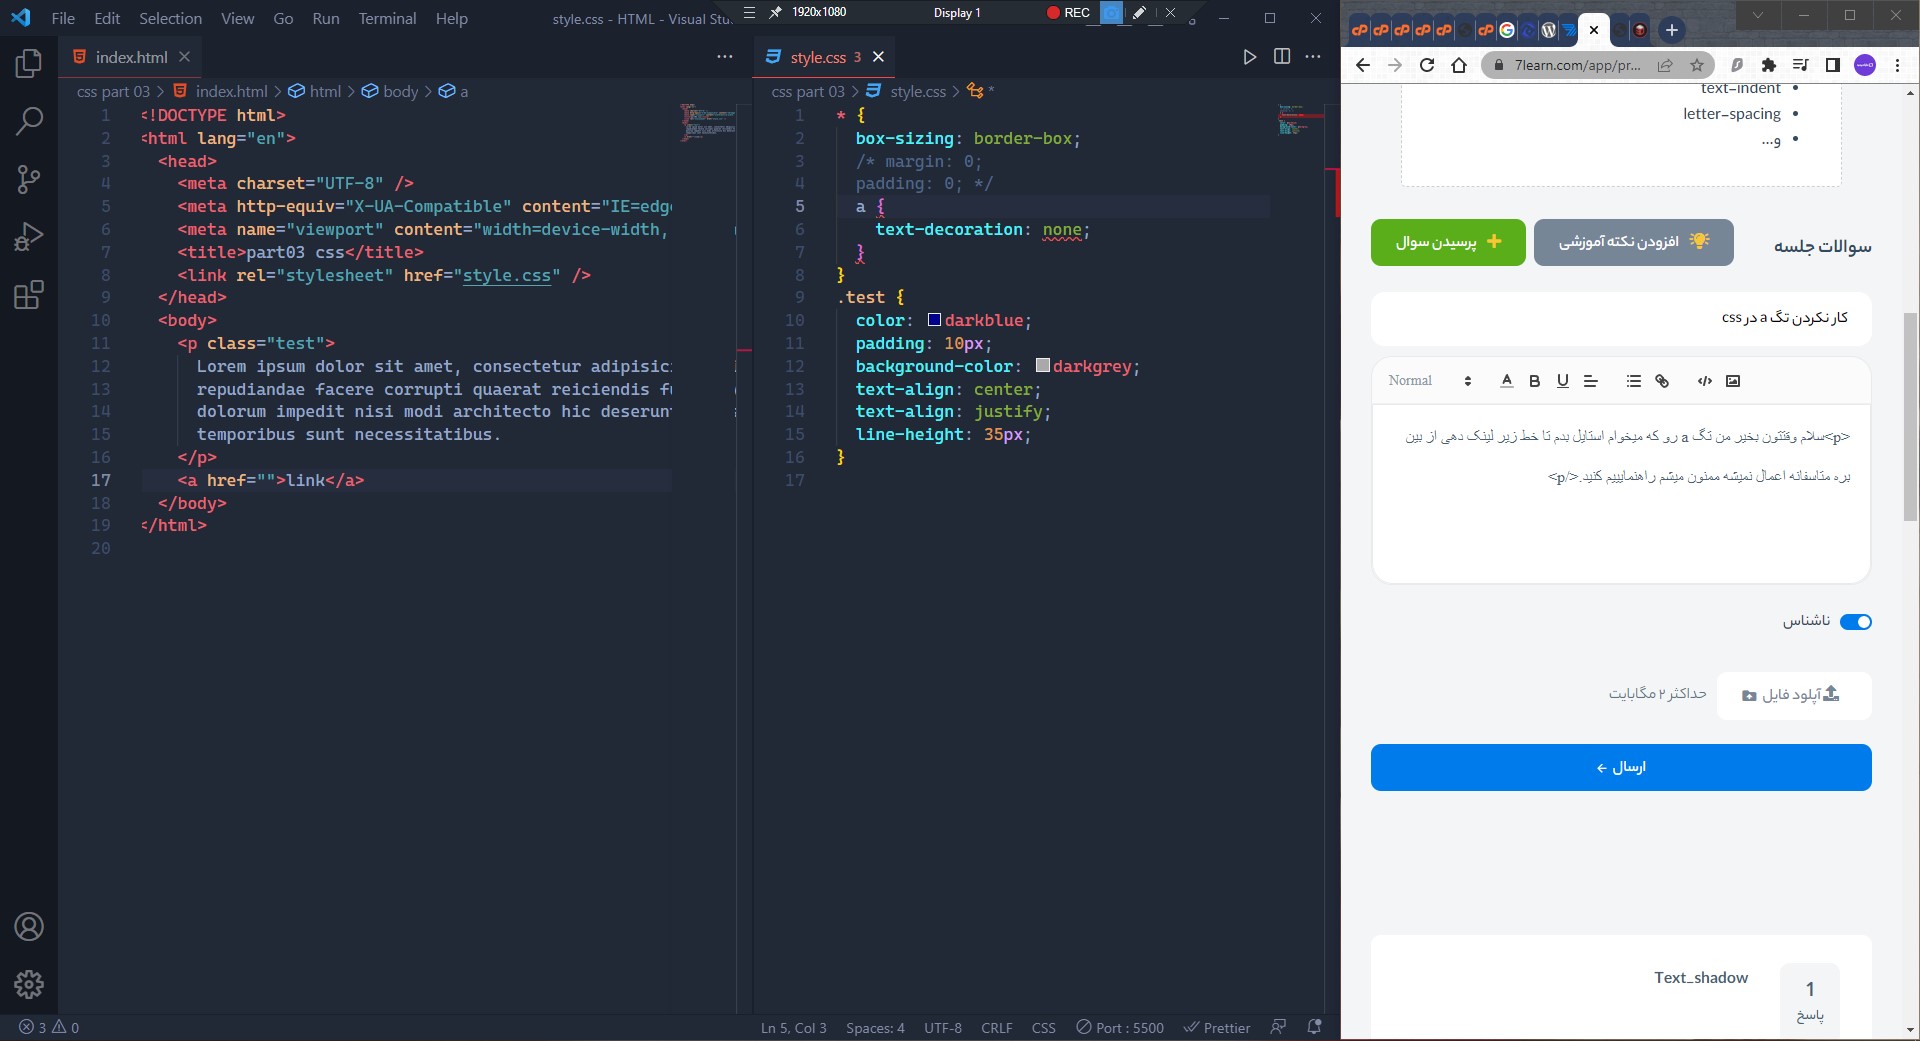Toggle bold in the question editor
This screenshot has width=1920, height=1041.
1534,381
